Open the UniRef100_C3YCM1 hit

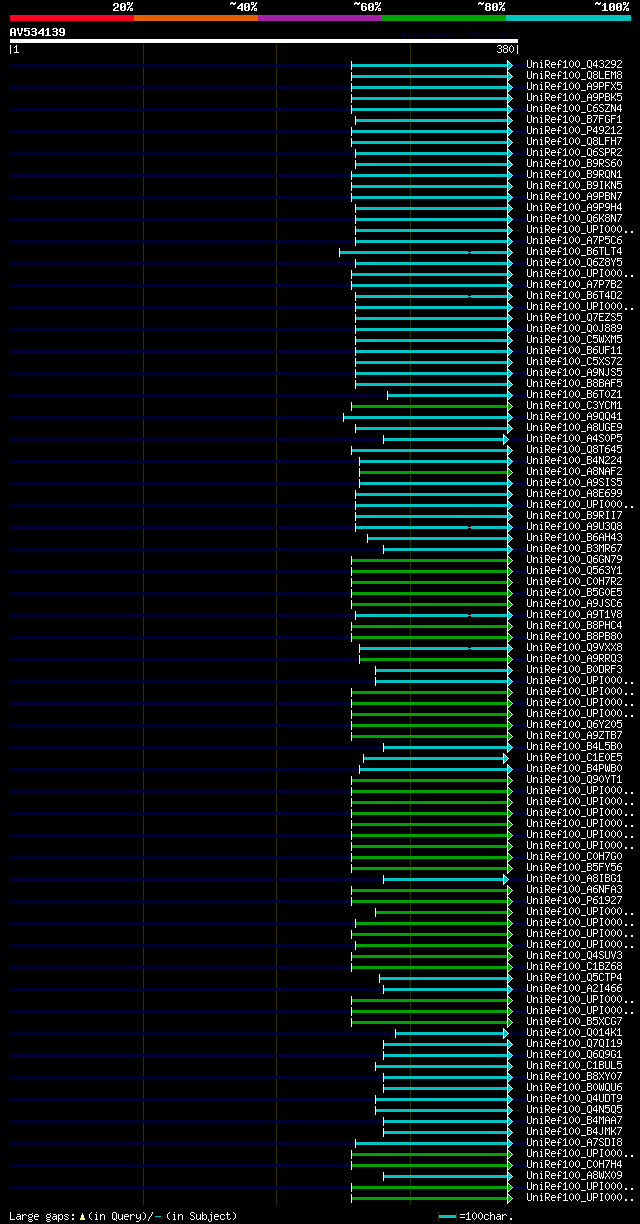click(574, 405)
